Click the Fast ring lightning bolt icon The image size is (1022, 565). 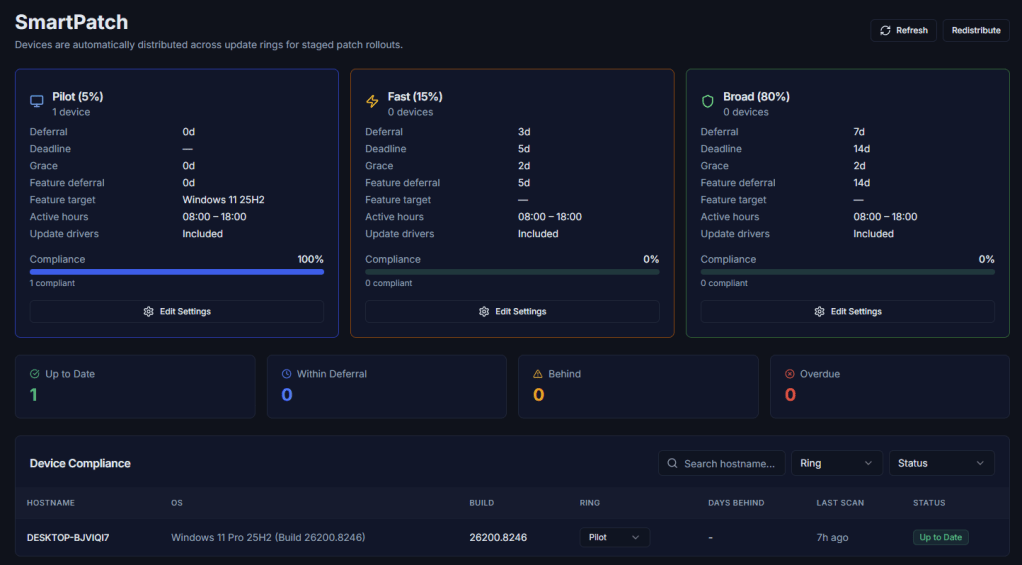[x=372, y=101]
